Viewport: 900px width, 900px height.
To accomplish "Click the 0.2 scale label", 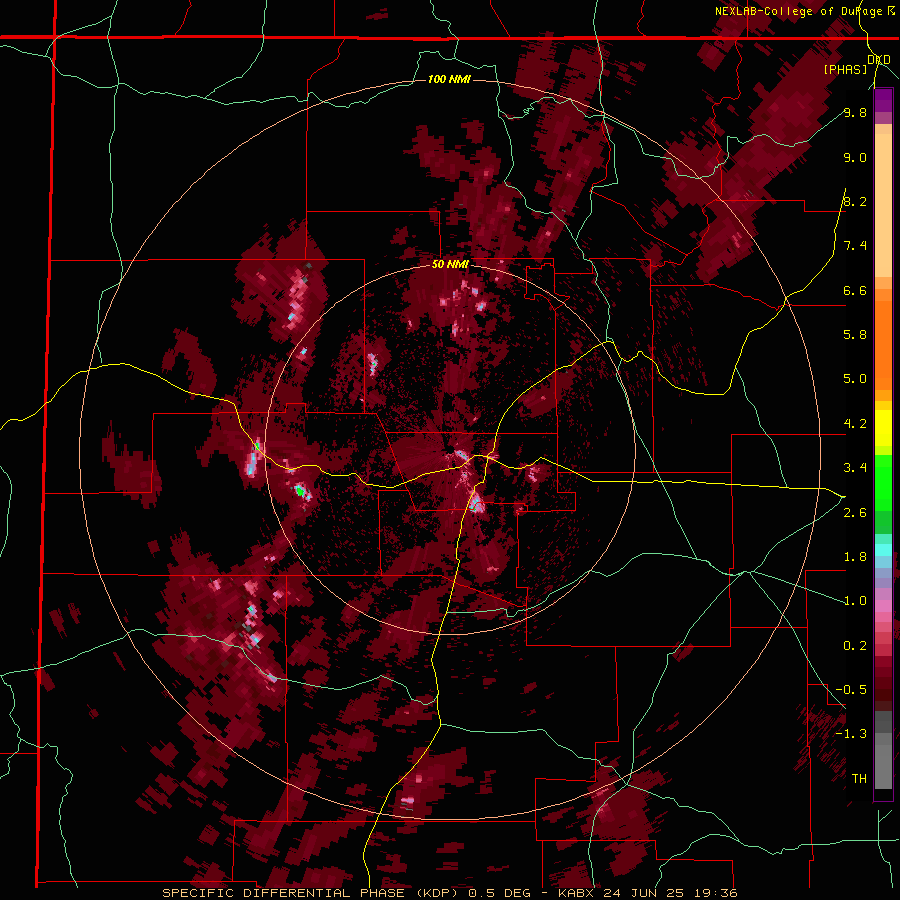I will point(855,646).
